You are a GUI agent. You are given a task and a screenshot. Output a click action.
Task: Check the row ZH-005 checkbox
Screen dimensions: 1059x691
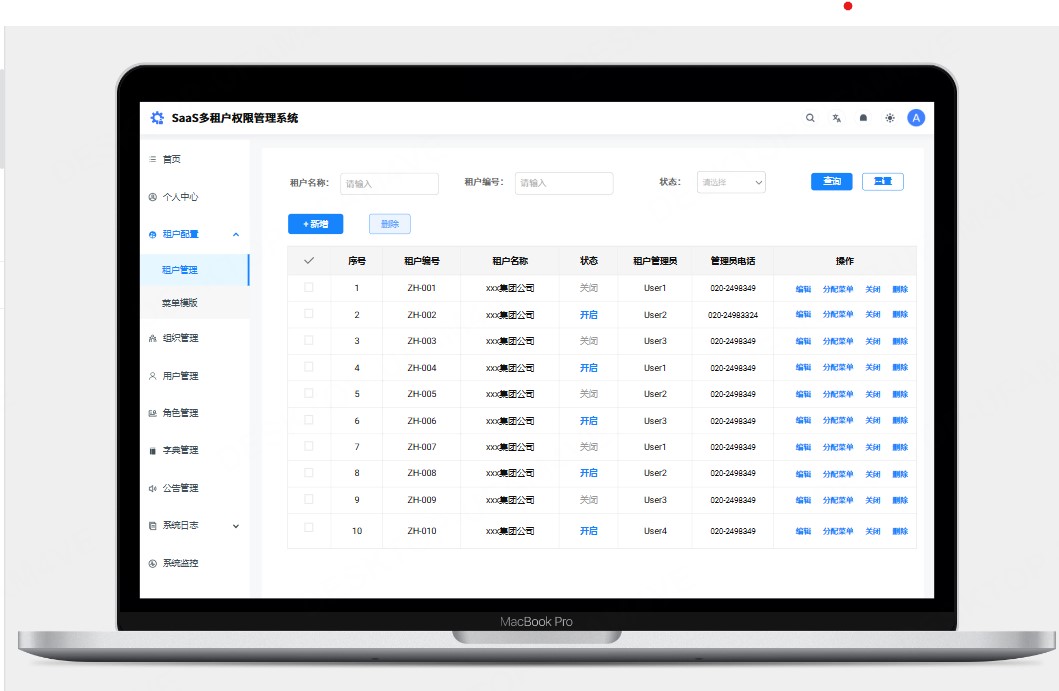point(309,393)
